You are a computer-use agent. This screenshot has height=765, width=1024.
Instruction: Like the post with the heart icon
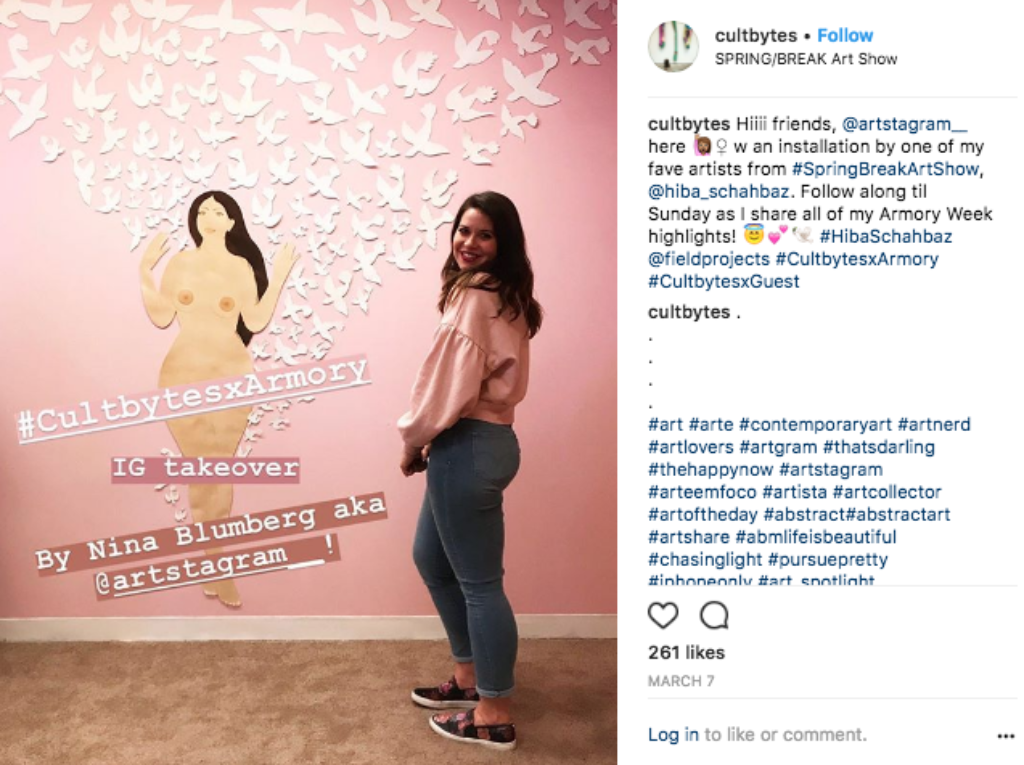(x=663, y=615)
